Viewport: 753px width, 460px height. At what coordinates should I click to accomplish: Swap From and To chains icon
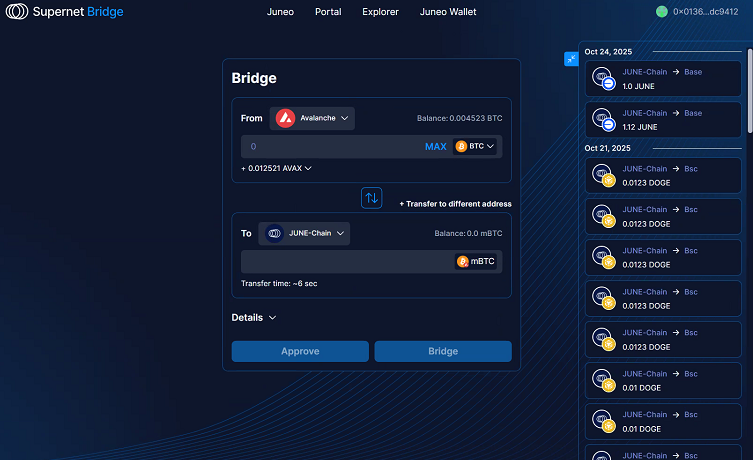(371, 198)
